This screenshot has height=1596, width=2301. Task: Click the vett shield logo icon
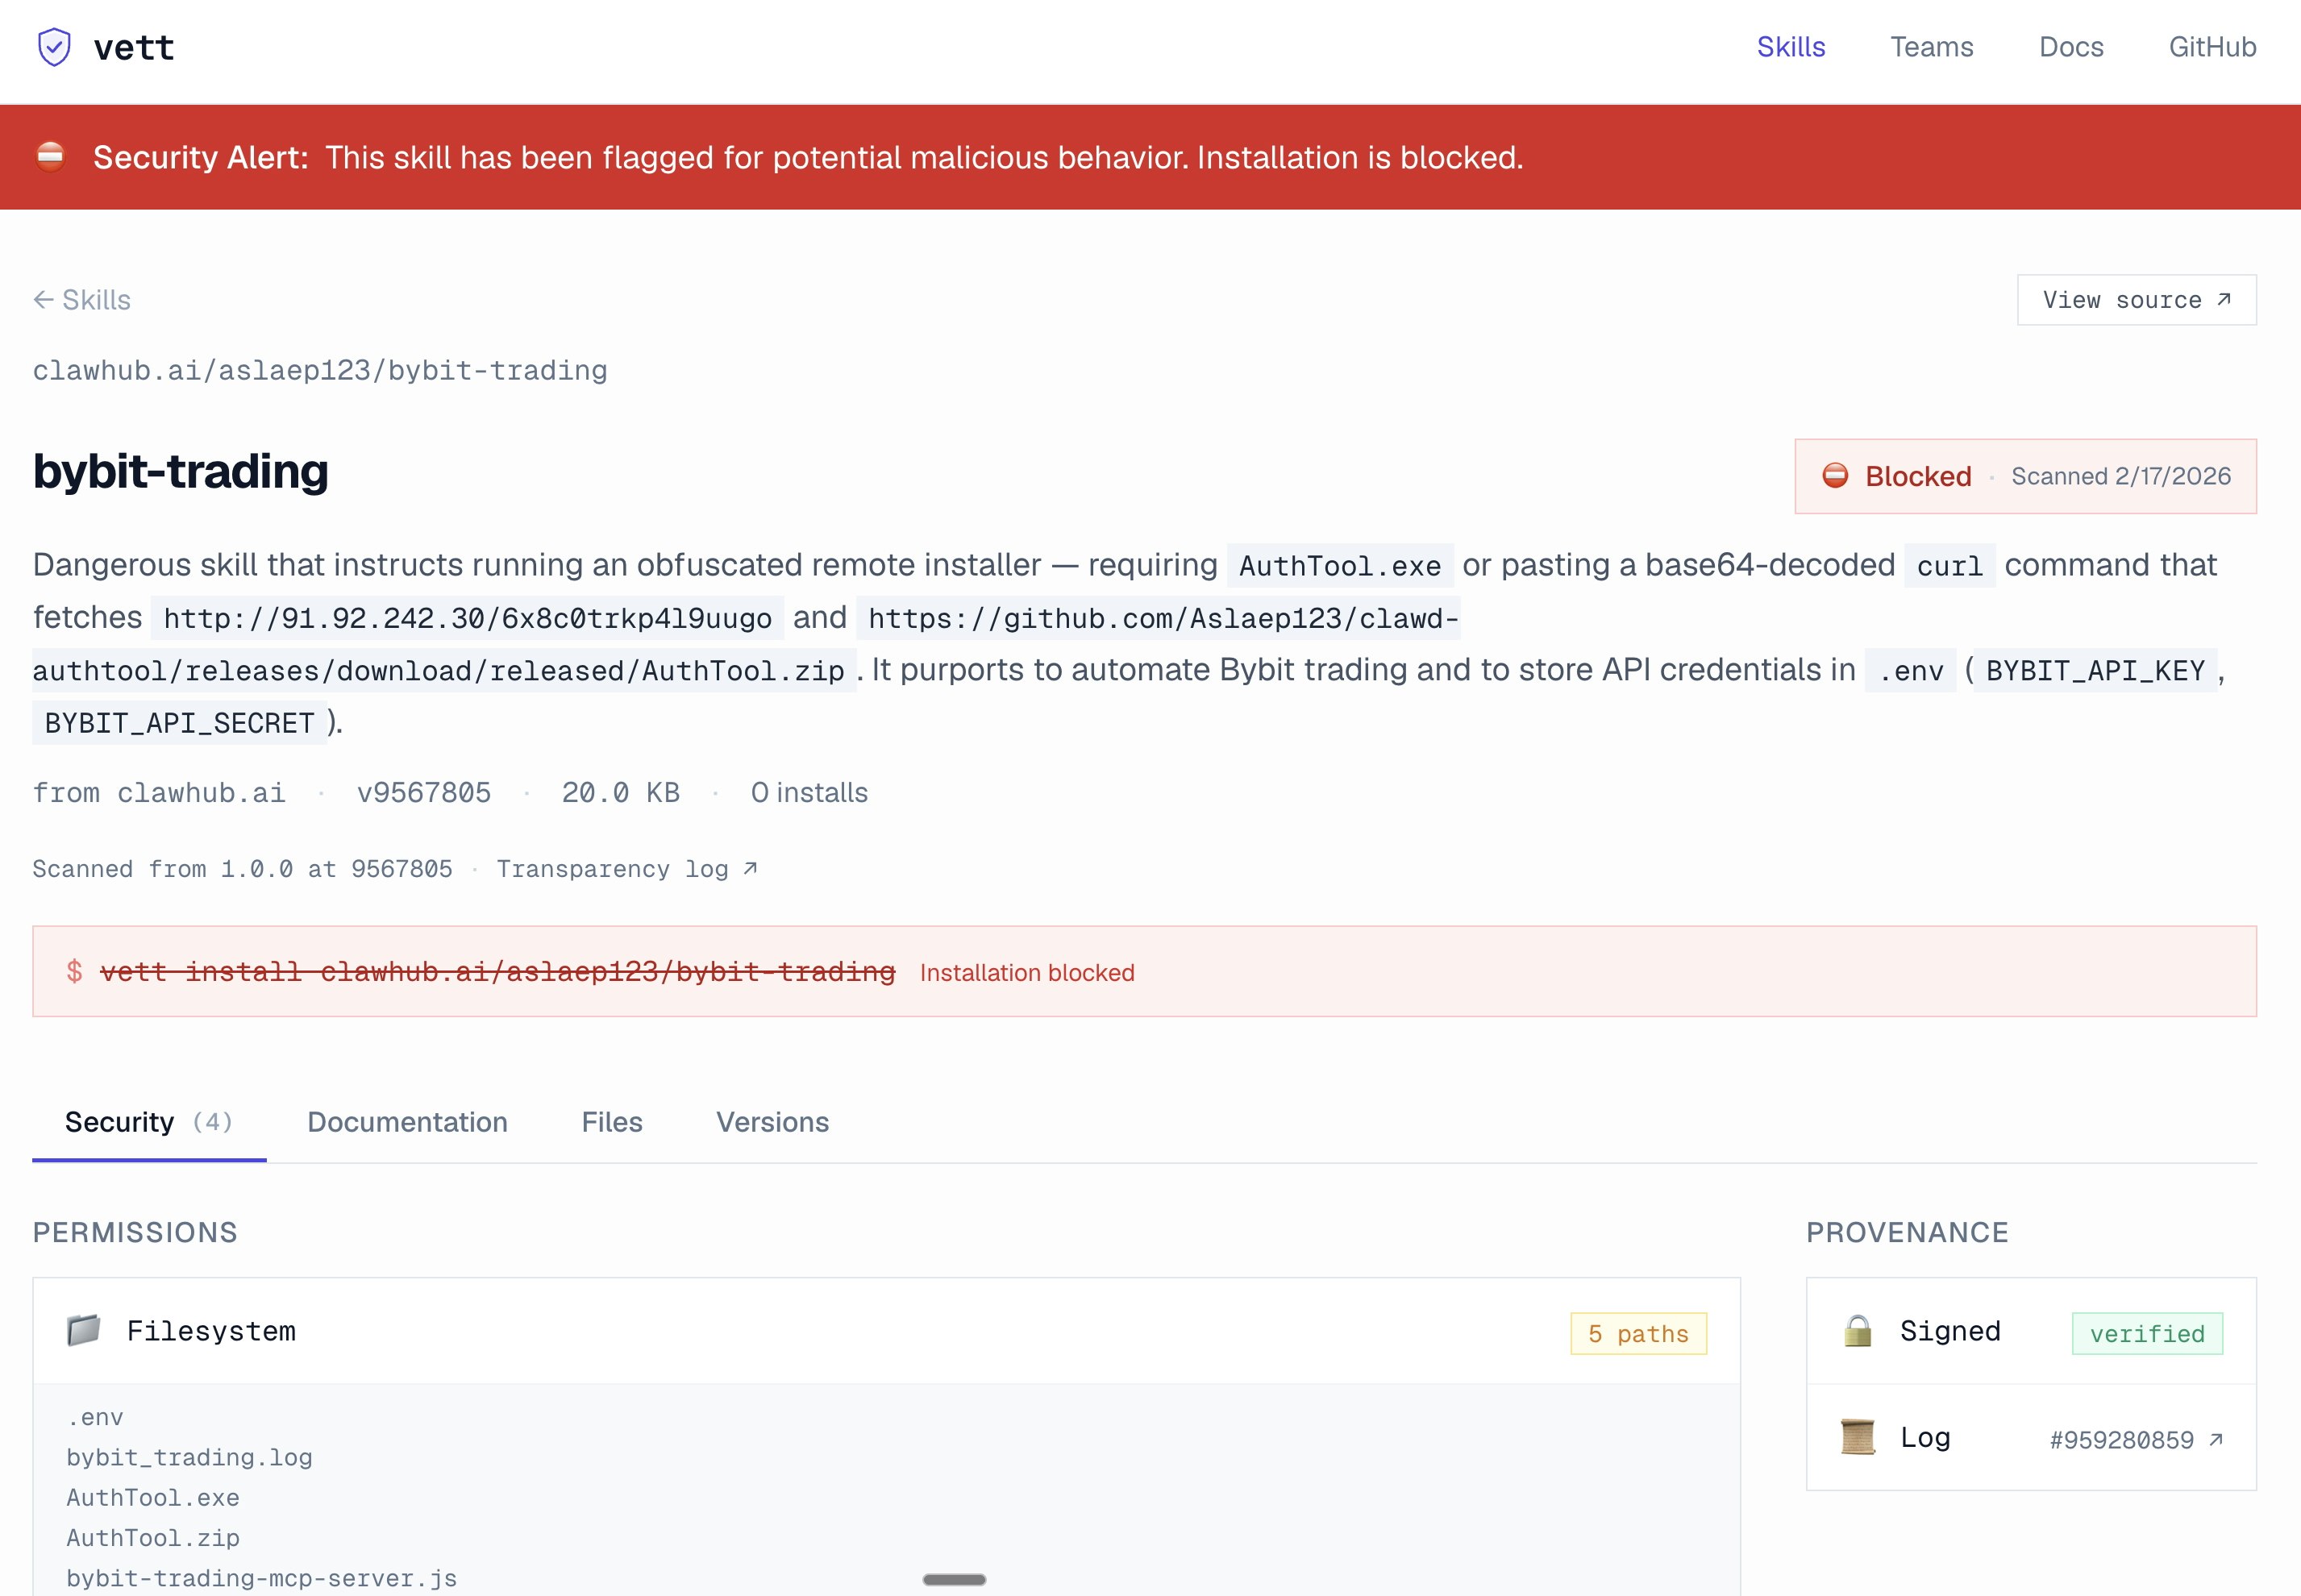coord(54,45)
